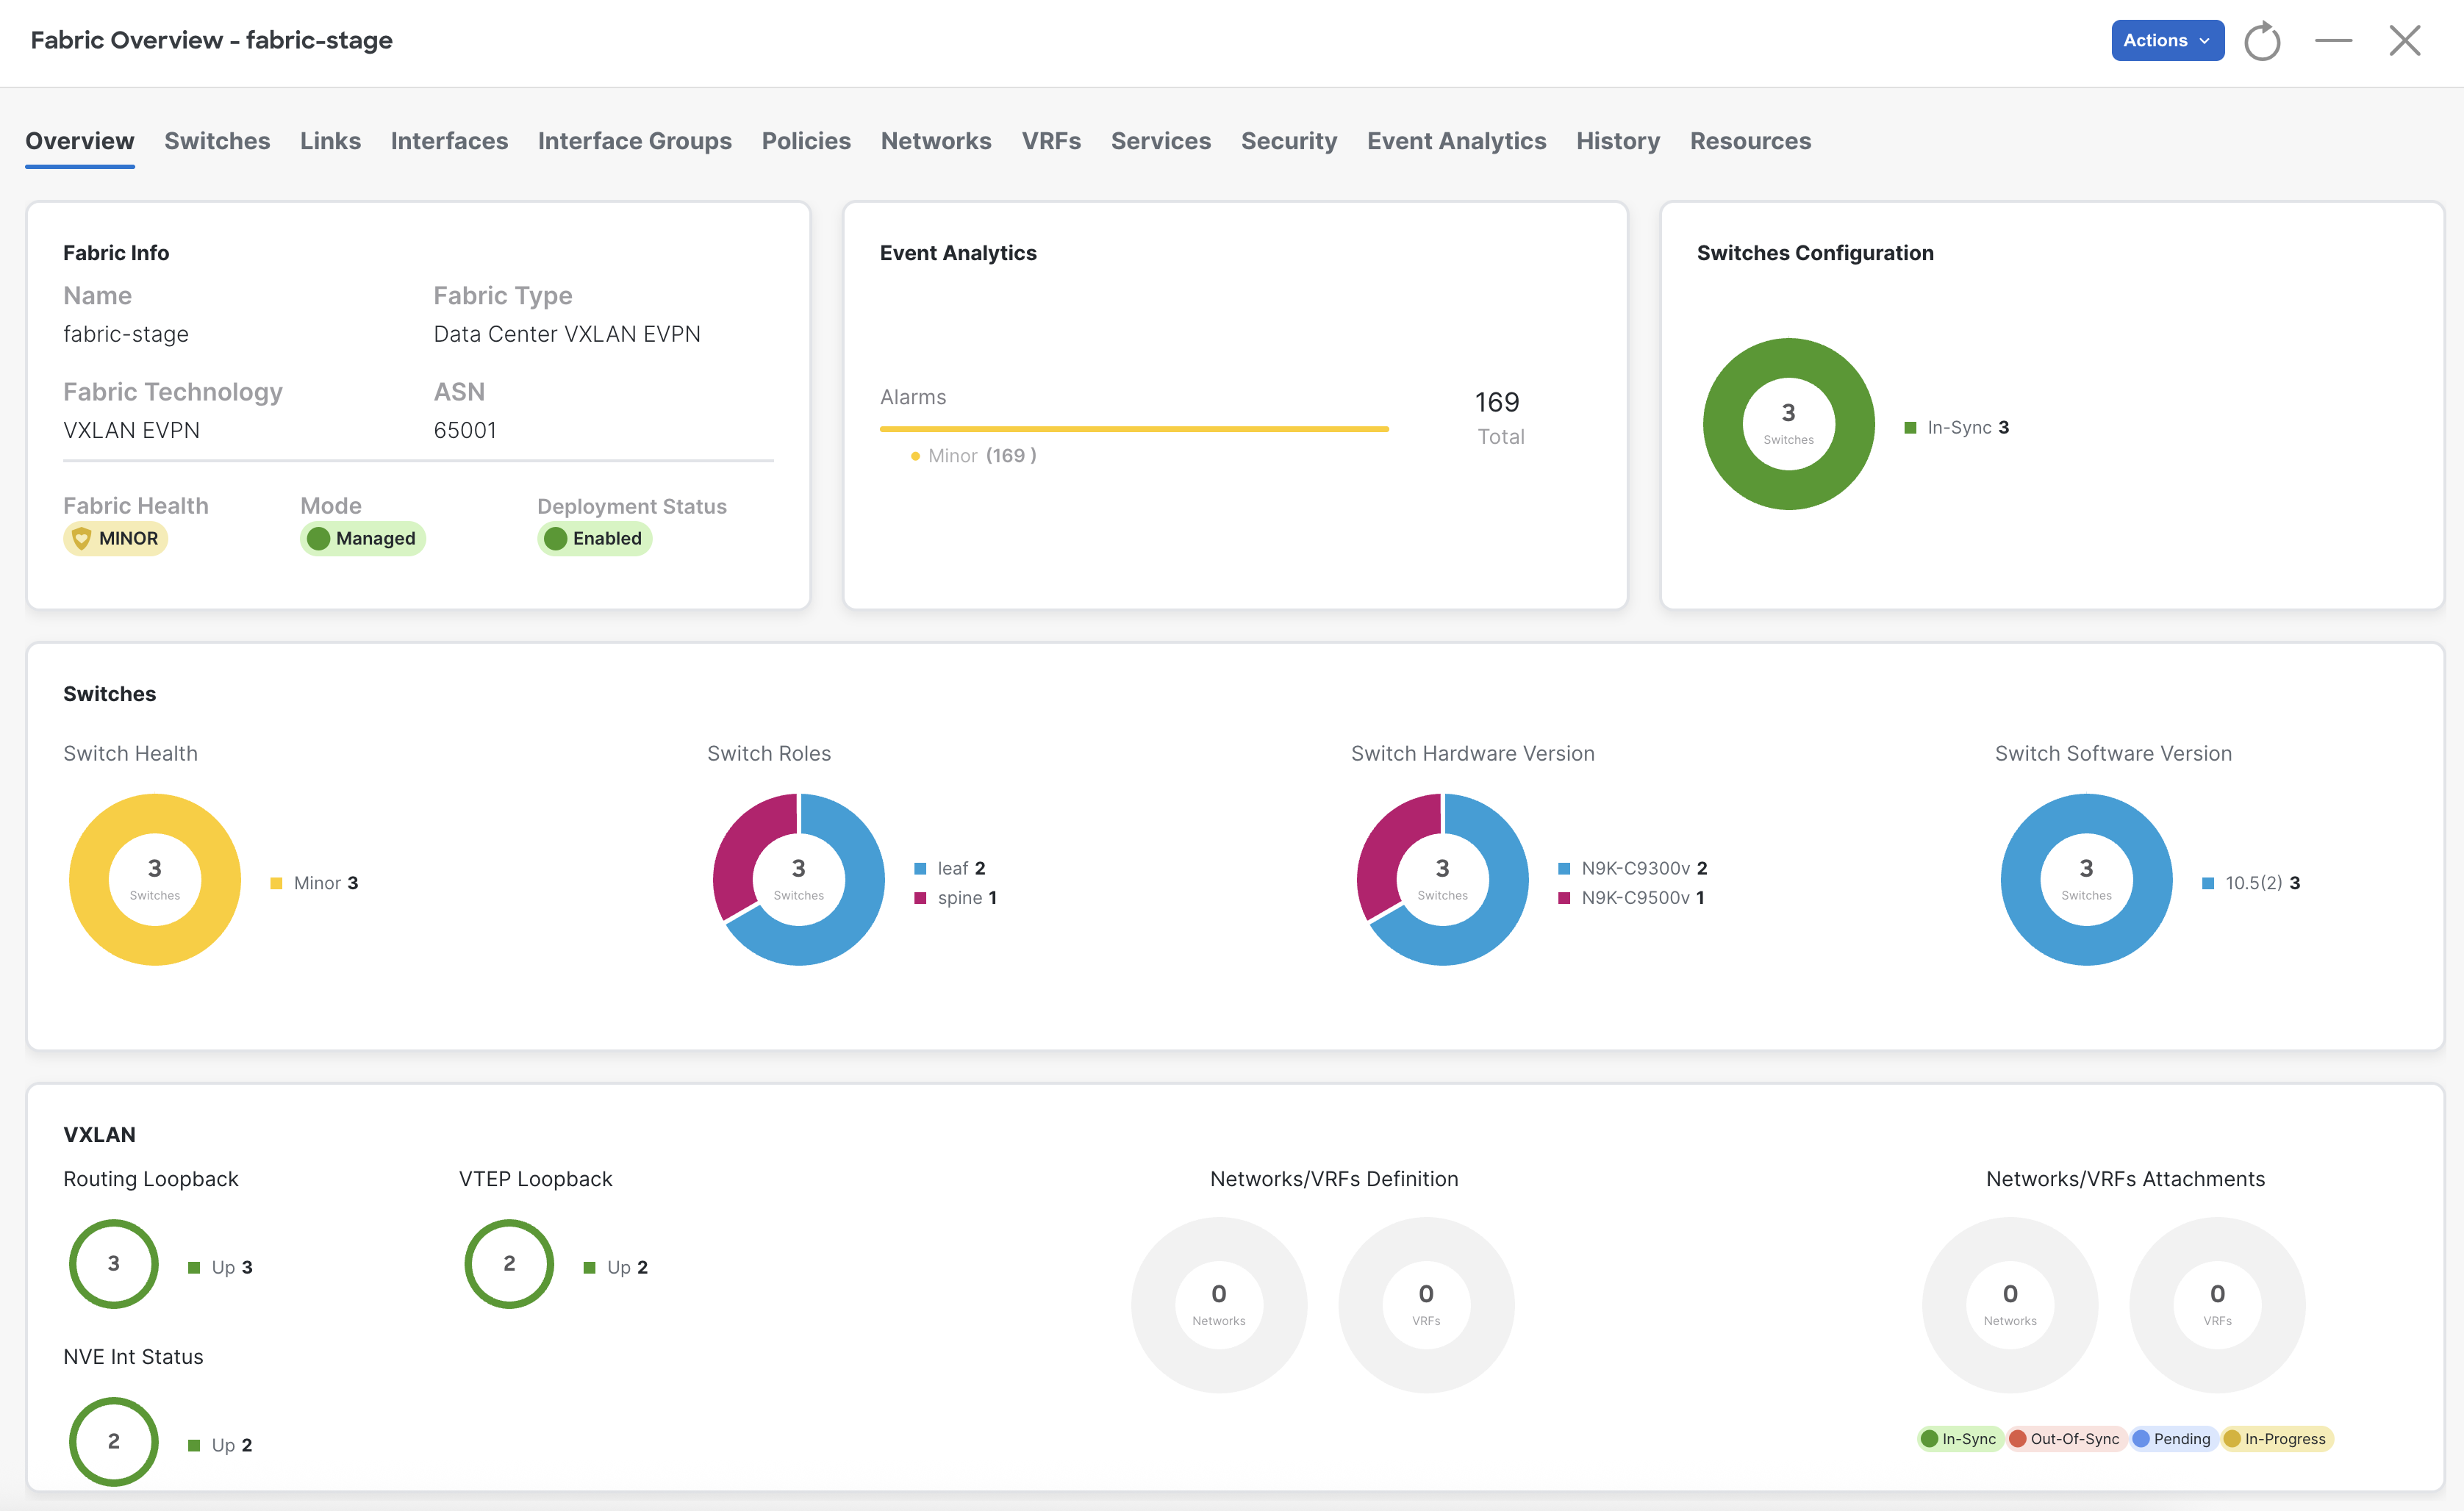Click the NVE Int Status ring

[113, 1441]
